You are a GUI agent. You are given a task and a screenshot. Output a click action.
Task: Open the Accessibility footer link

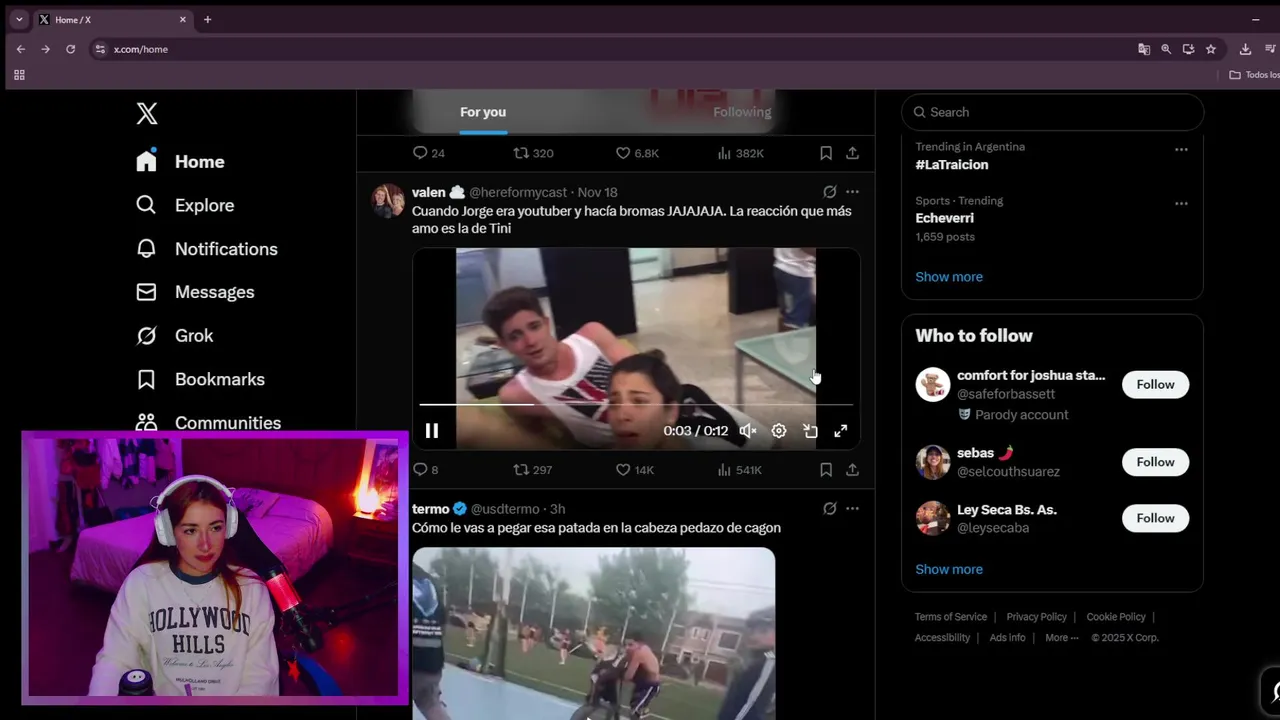click(942, 638)
